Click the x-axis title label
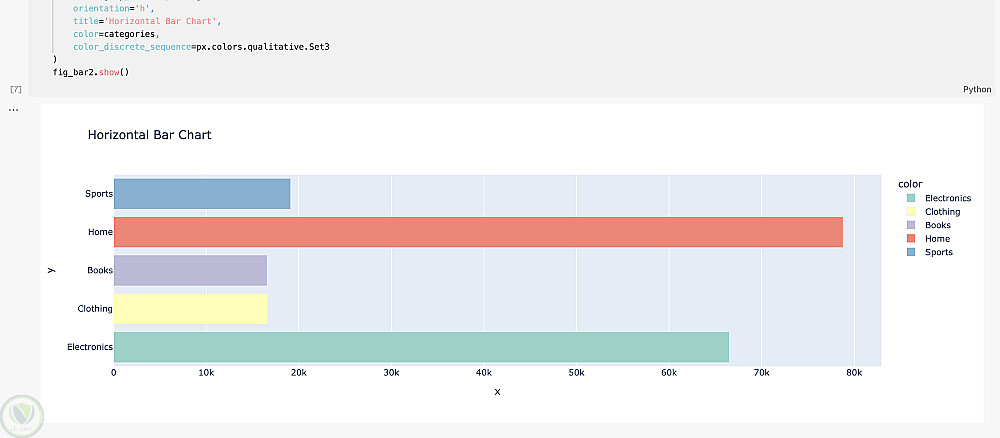This screenshot has height=438, width=1000. point(497,391)
